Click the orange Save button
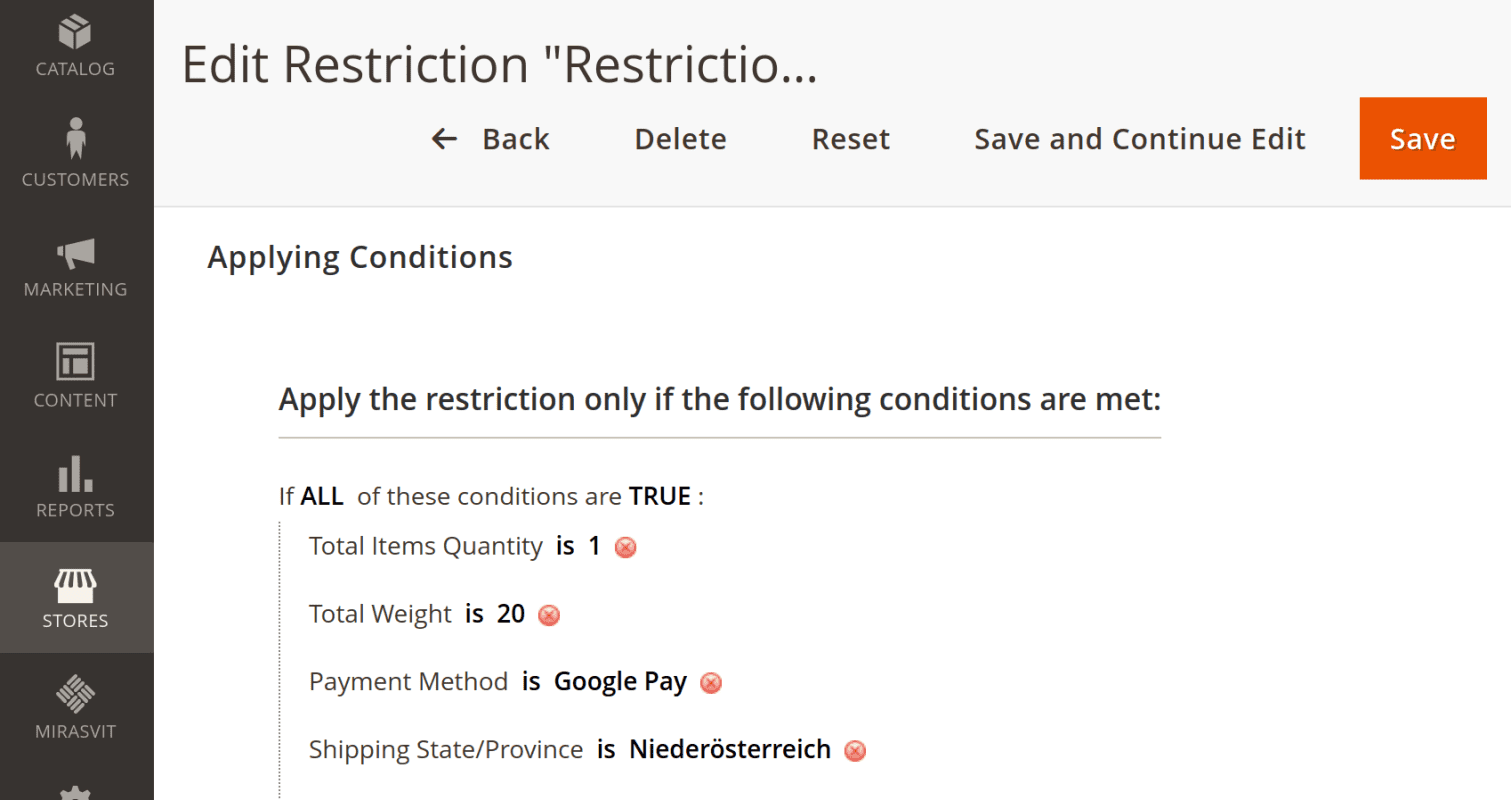1511x800 pixels. [x=1423, y=139]
